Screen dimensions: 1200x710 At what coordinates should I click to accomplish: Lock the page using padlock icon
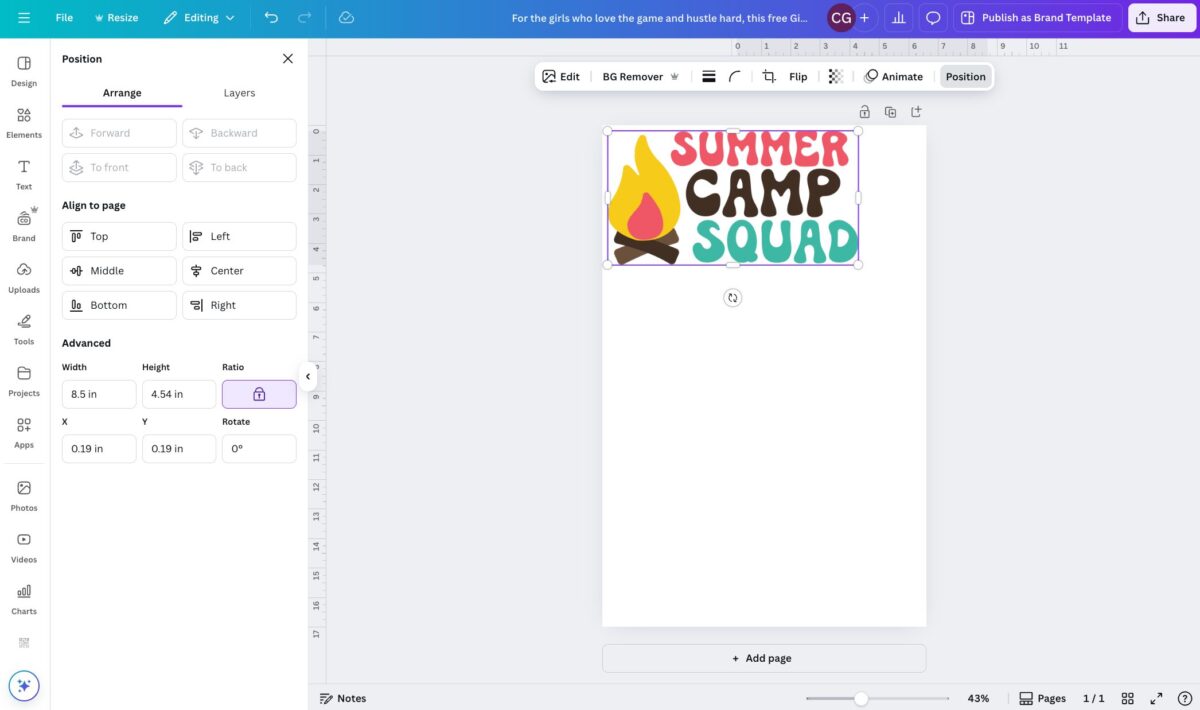[864, 112]
